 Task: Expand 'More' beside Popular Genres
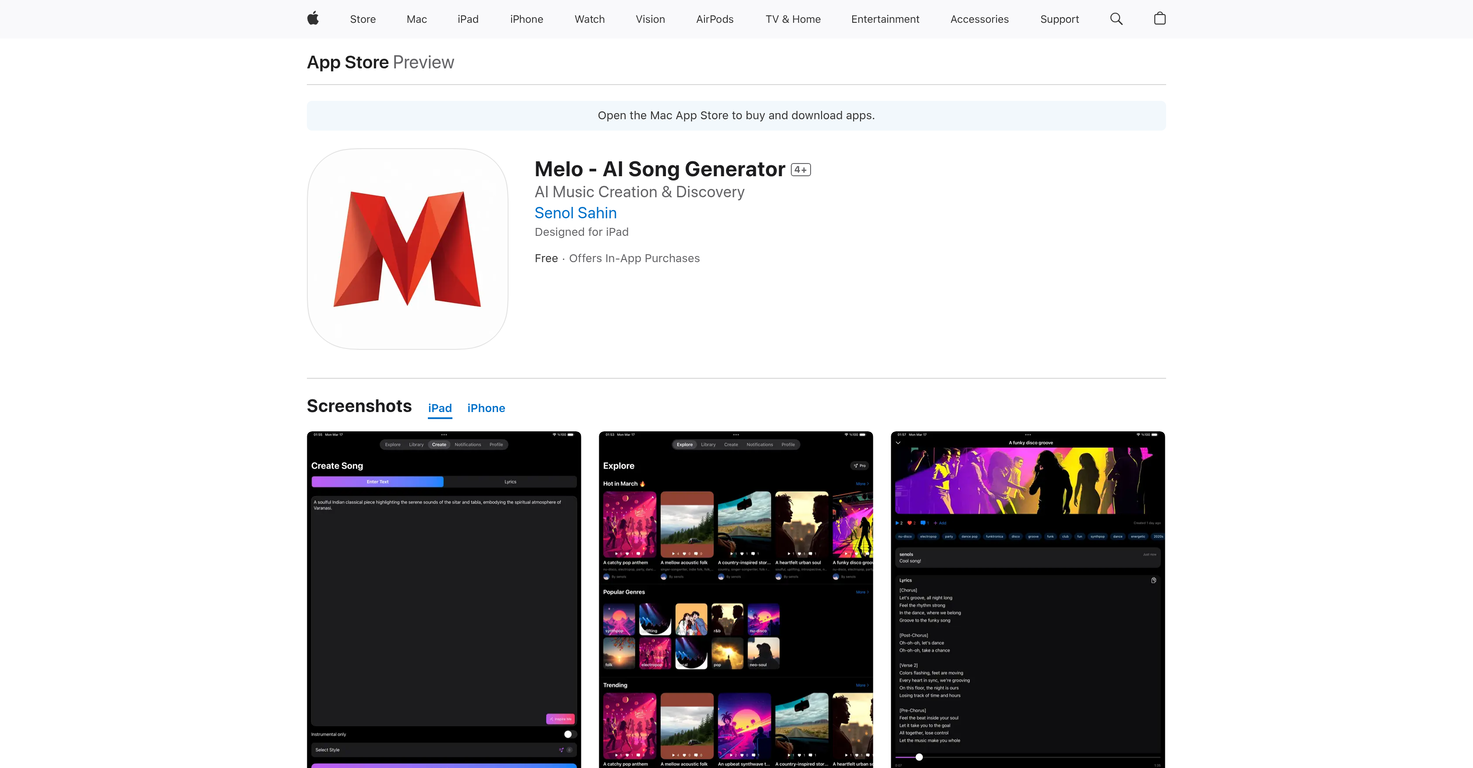[862, 591]
